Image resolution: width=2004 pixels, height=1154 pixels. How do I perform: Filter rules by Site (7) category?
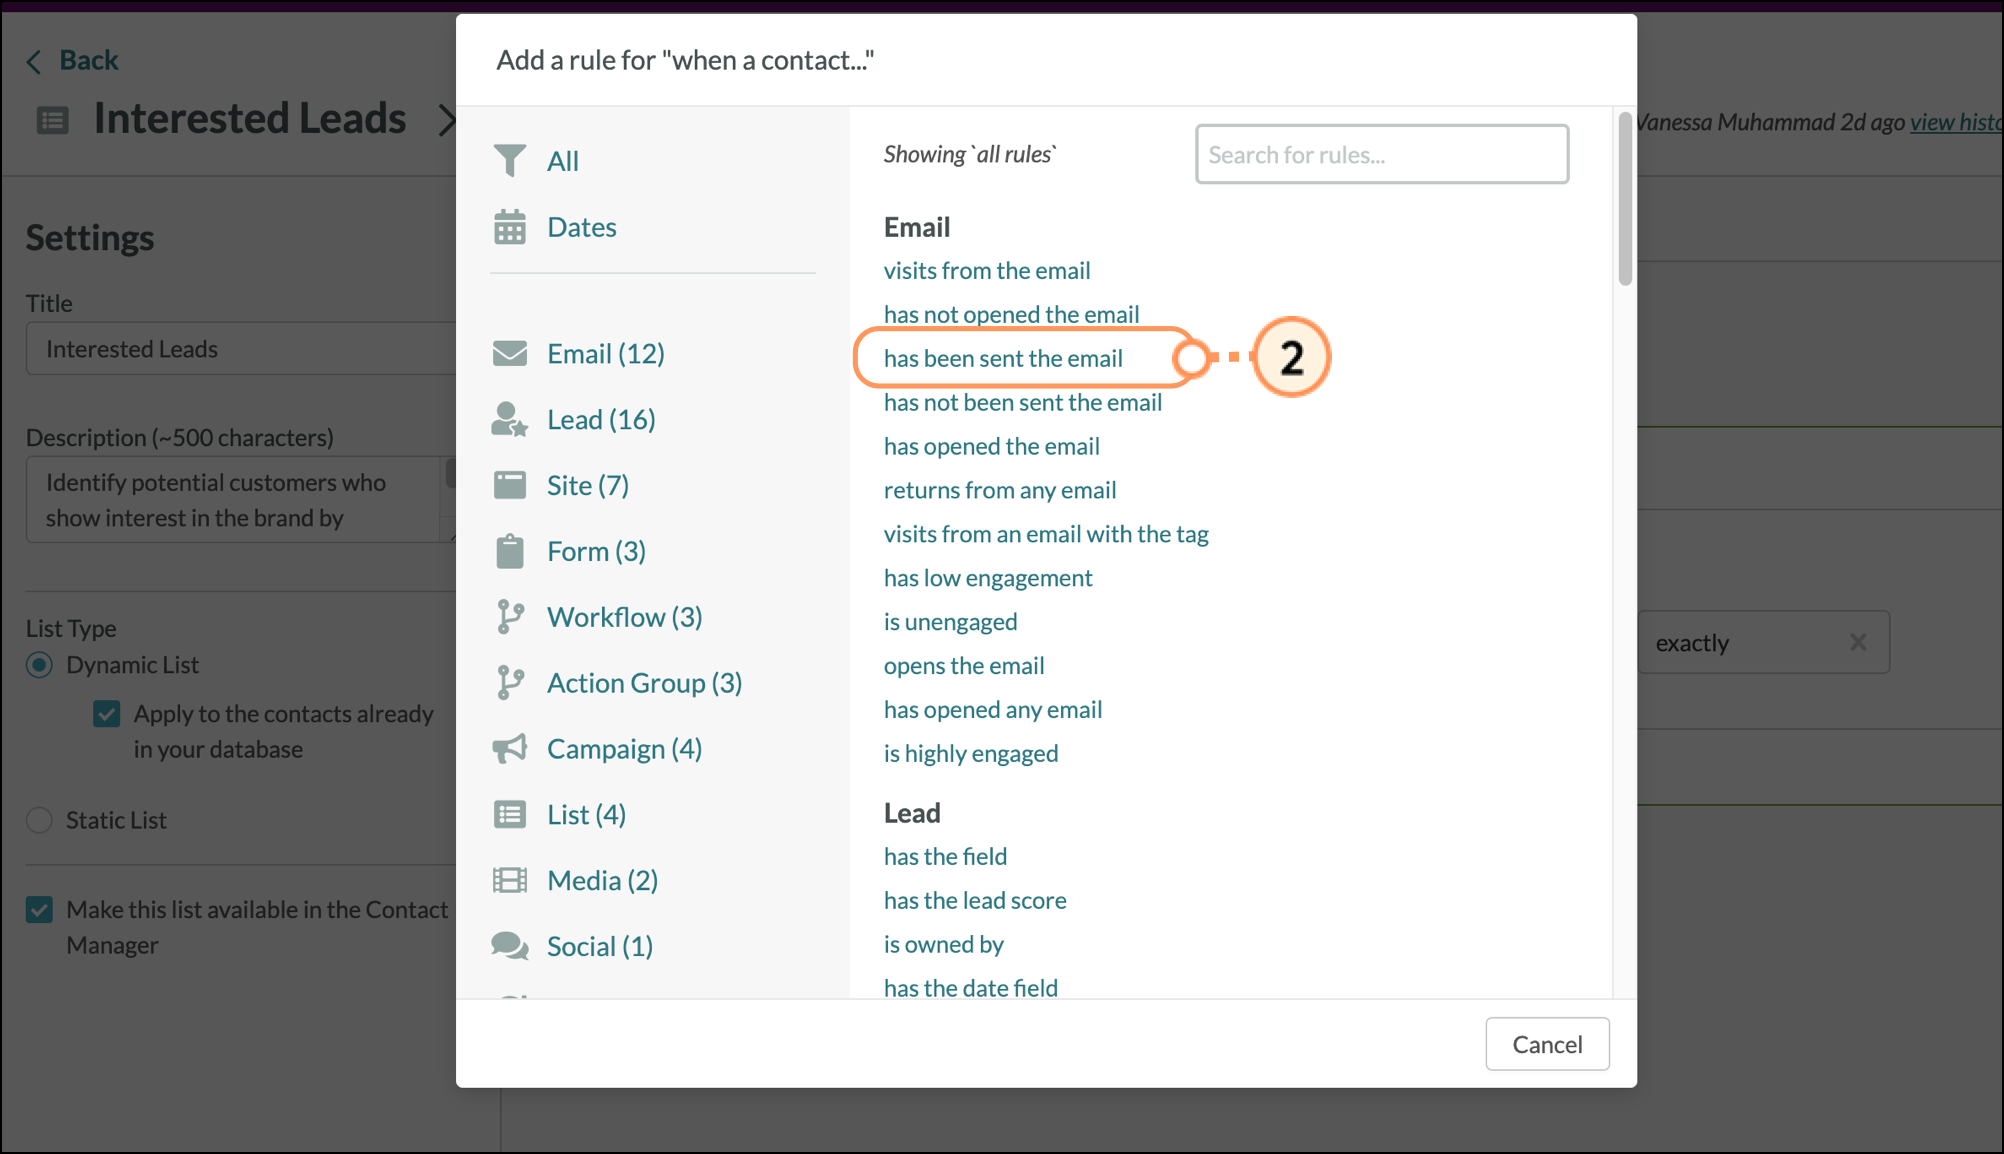click(x=587, y=485)
